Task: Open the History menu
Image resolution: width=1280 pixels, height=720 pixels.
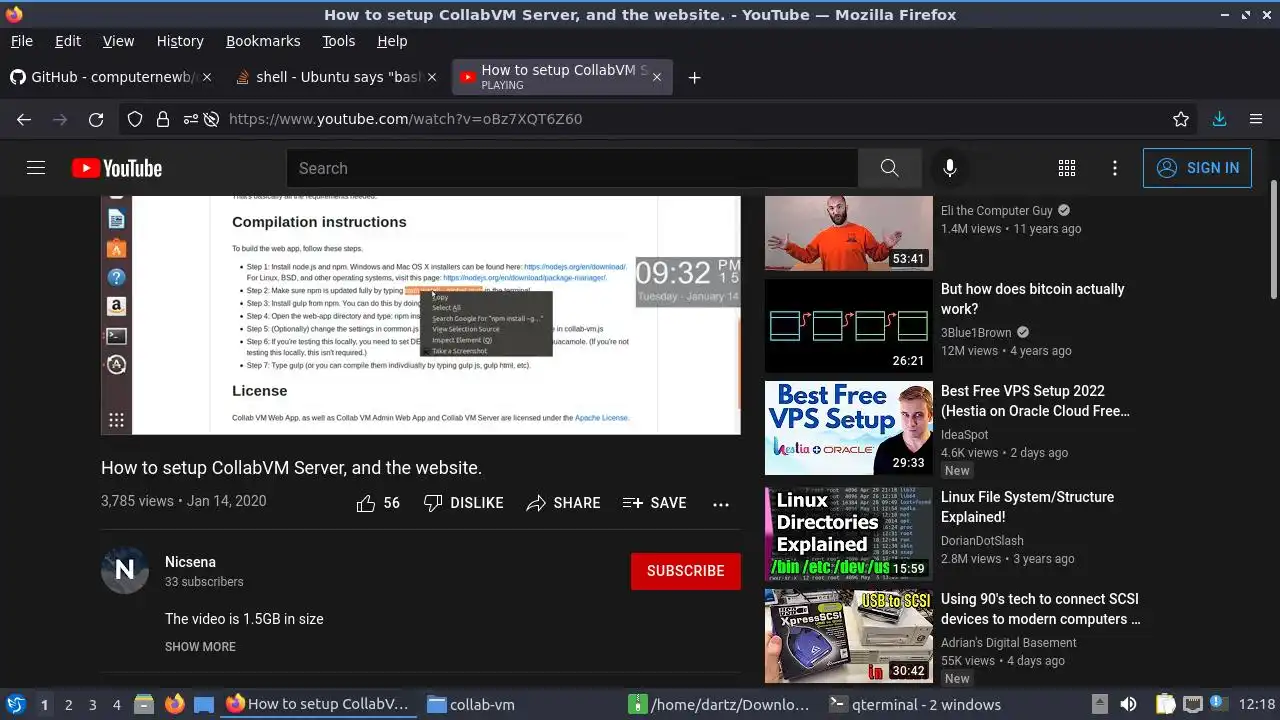Action: click(180, 41)
